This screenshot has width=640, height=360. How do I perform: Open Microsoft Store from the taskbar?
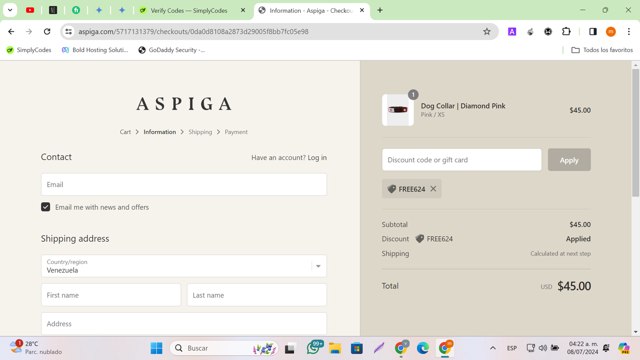(x=357, y=348)
